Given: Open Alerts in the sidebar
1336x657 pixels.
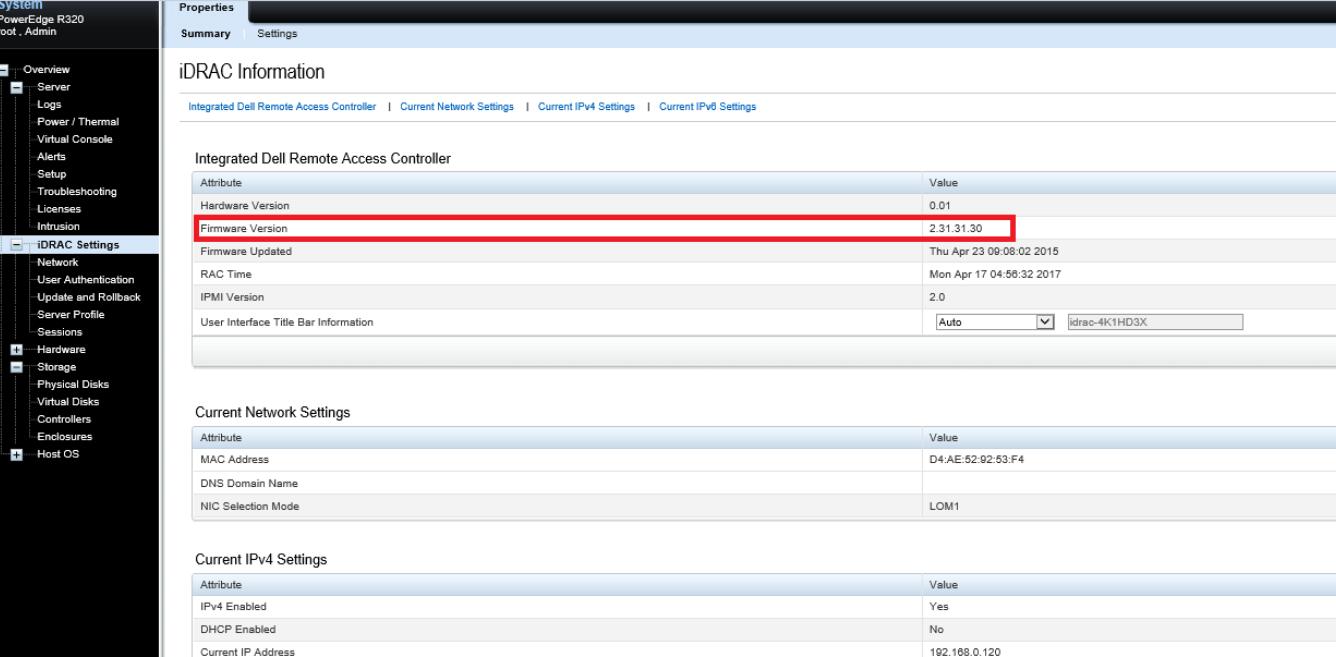Looking at the screenshot, I should click(x=51, y=157).
